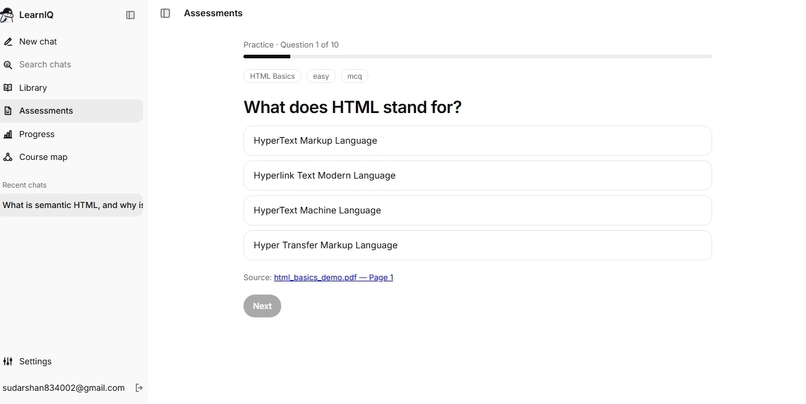This screenshot has height=404, width=806.
Task: Click the question heading 'What does HTML stand for?'
Action: (x=353, y=107)
